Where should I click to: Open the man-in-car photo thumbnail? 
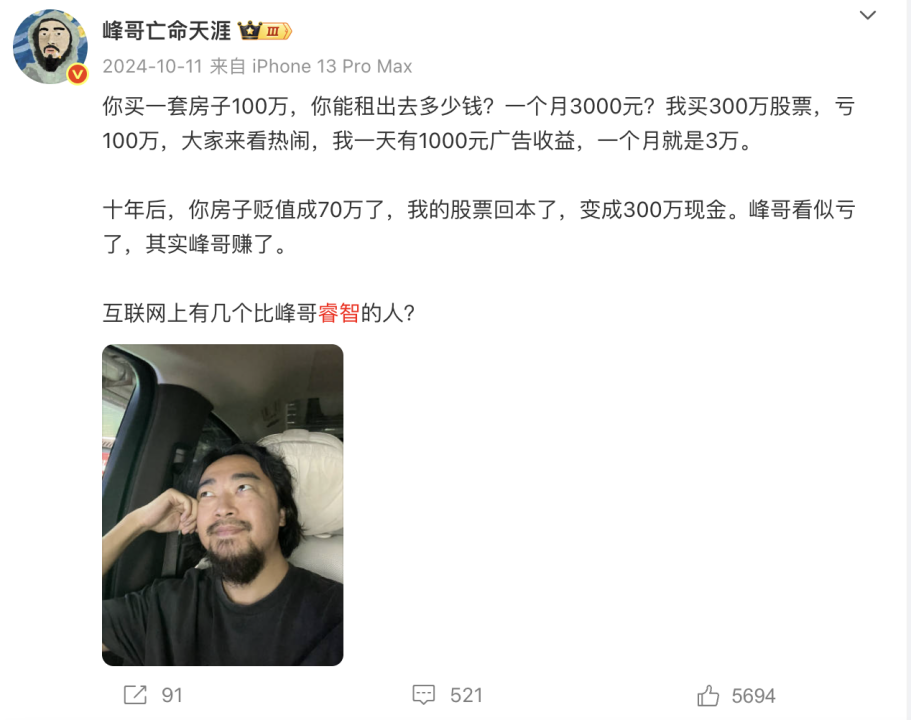pos(223,504)
